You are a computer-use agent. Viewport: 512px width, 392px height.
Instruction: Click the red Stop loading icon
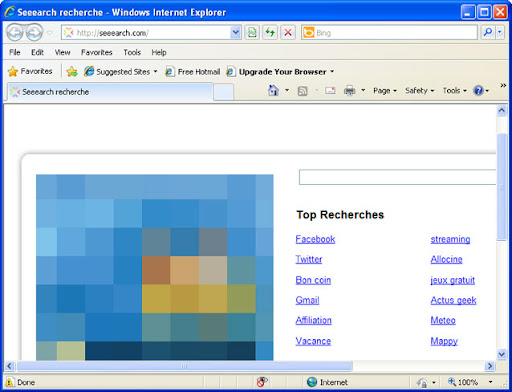(288, 33)
